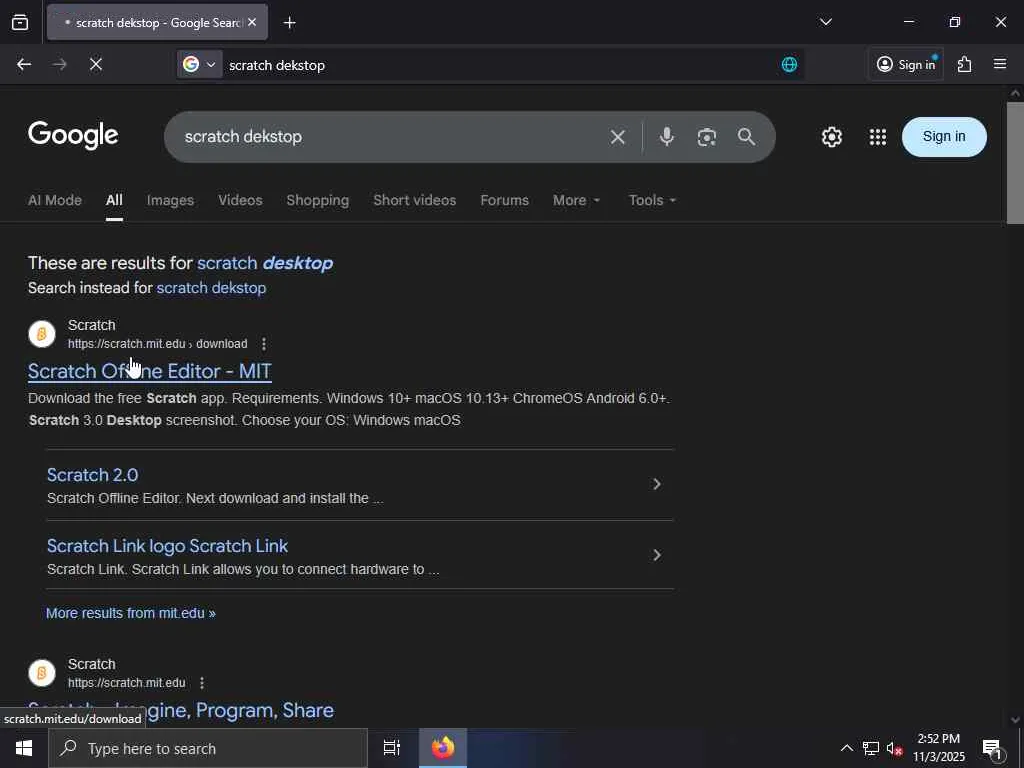Open the Firefox application menu
1024x768 pixels.
[999, 64]
